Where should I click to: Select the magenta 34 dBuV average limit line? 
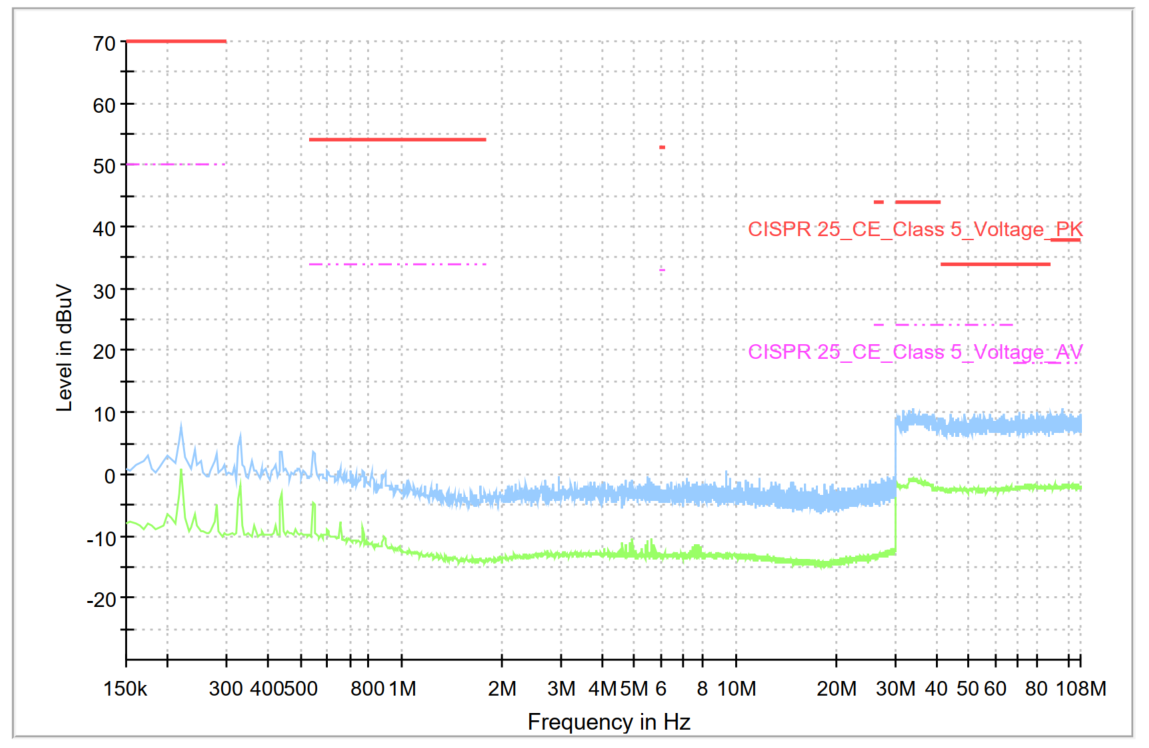coord(397,264)
